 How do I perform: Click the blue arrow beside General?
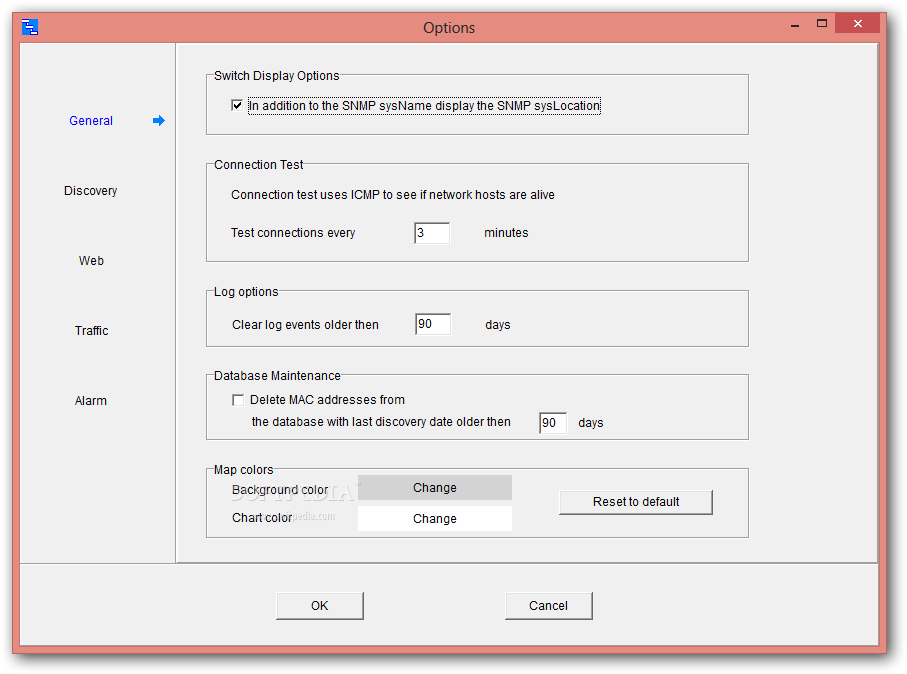click(x=158, y=120)
